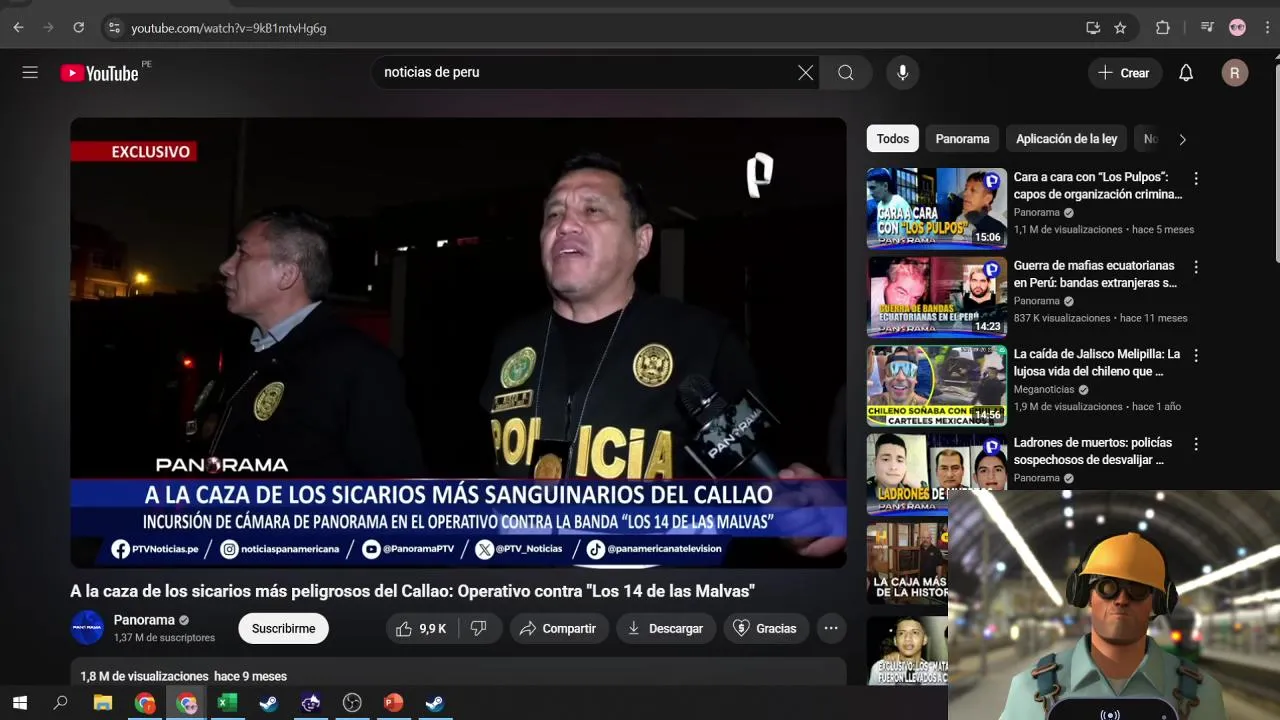Viewport: 1280px width, 720px height.
Task: Click Descargar to download video
Action: click(665, 629)
